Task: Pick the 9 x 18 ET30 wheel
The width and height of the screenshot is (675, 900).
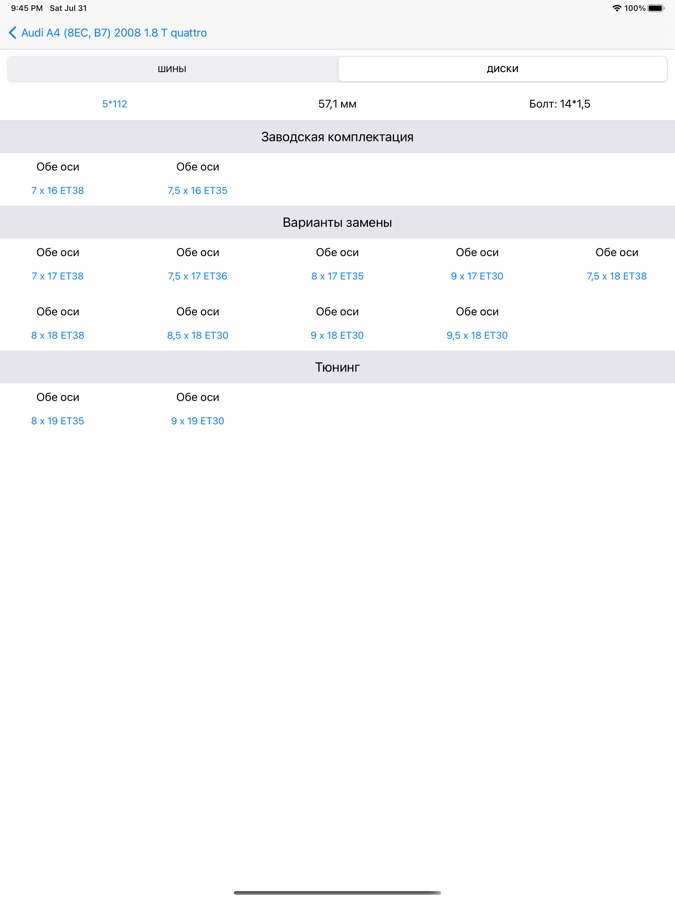Action: [337, 335]
